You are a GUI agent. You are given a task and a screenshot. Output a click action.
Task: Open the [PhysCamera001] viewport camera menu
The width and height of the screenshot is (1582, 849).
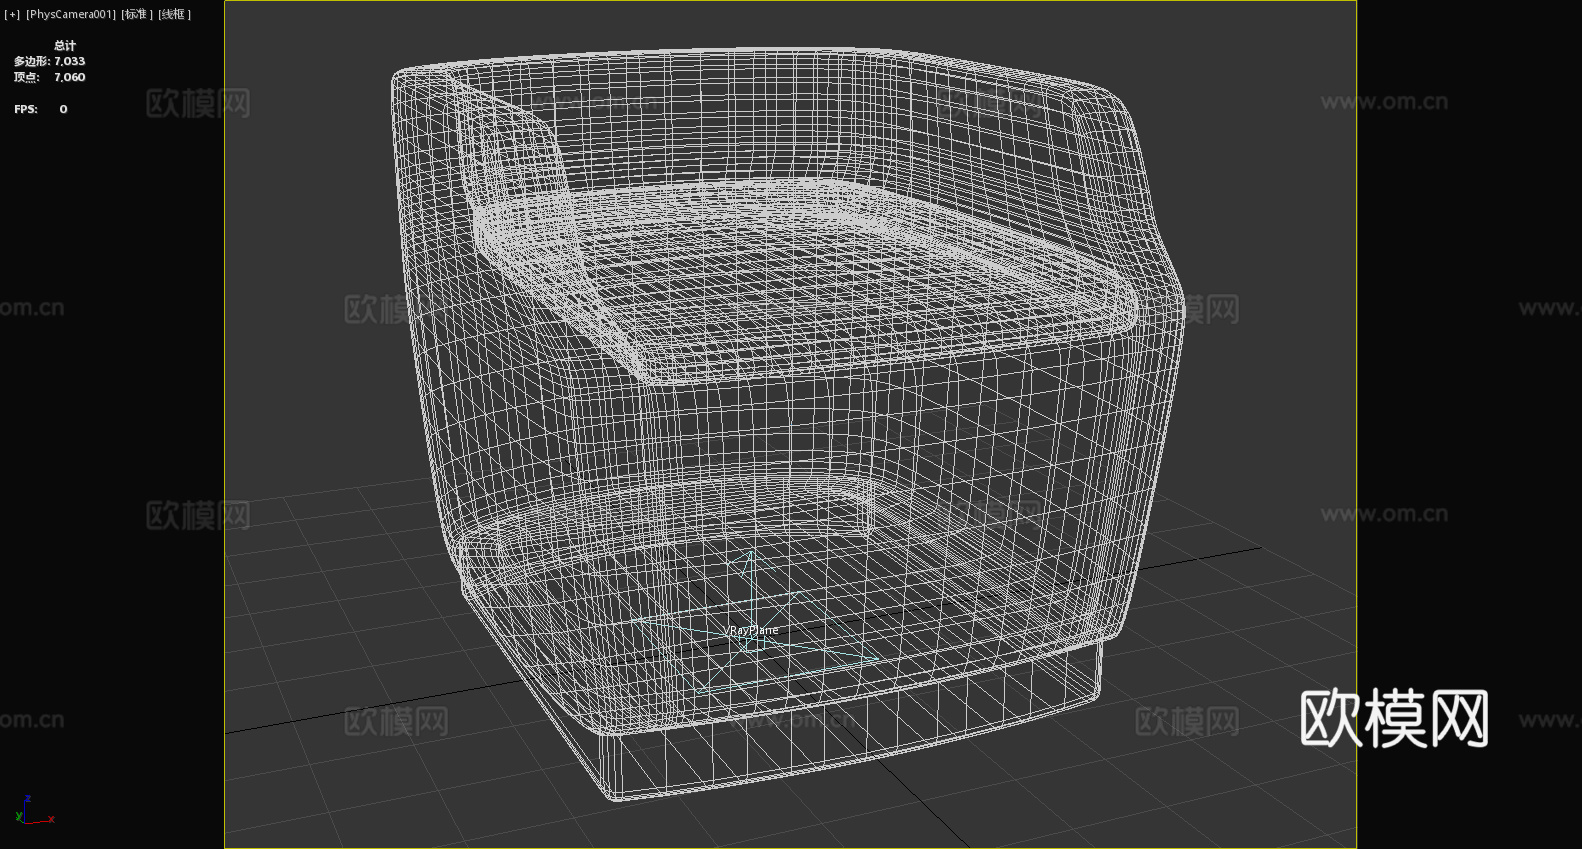point(71,14)
